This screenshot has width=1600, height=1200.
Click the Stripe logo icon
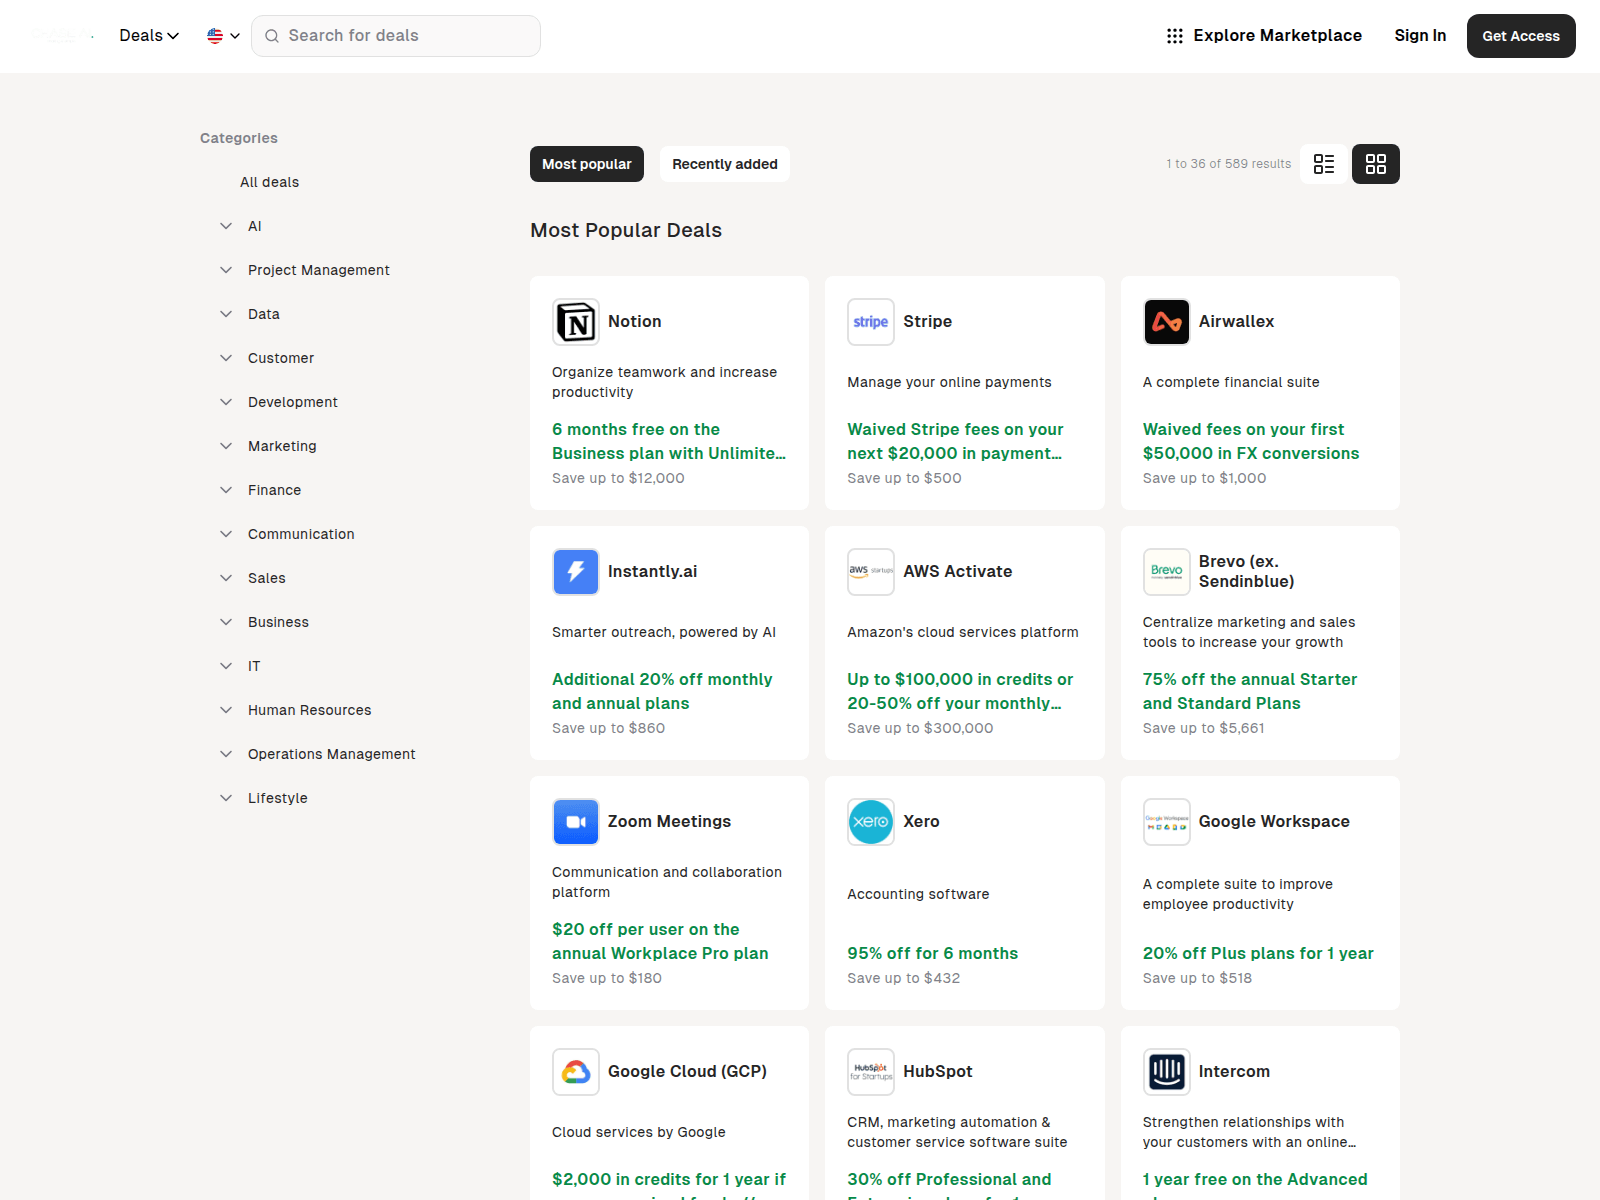click(x=871, y=322)
